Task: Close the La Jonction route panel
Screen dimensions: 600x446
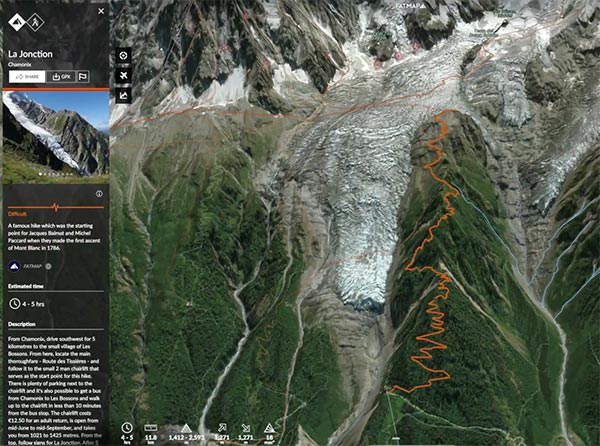Action: (101, 11)
